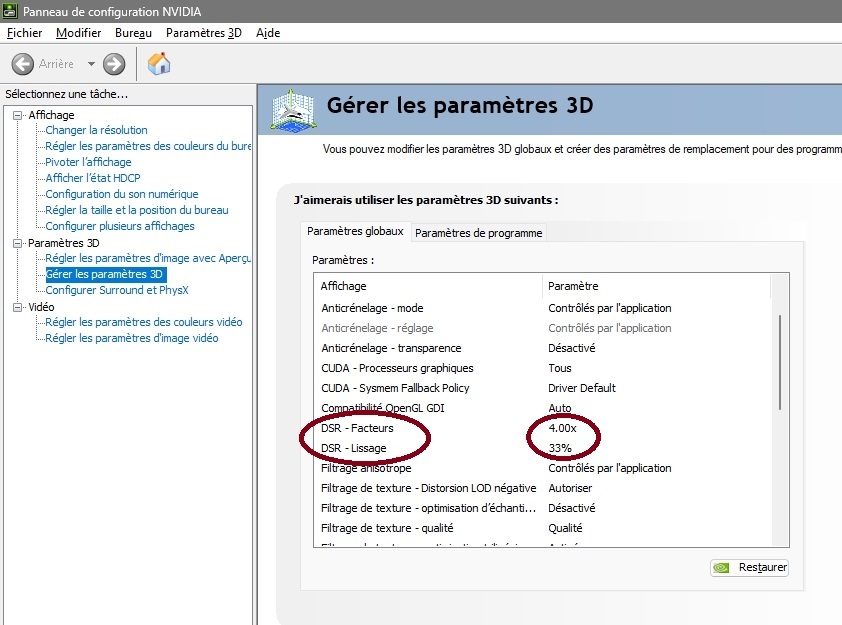The image size is (842, 625).
Task: Open Configurer Surround et PhysX
Action: (x=117, y=290)
